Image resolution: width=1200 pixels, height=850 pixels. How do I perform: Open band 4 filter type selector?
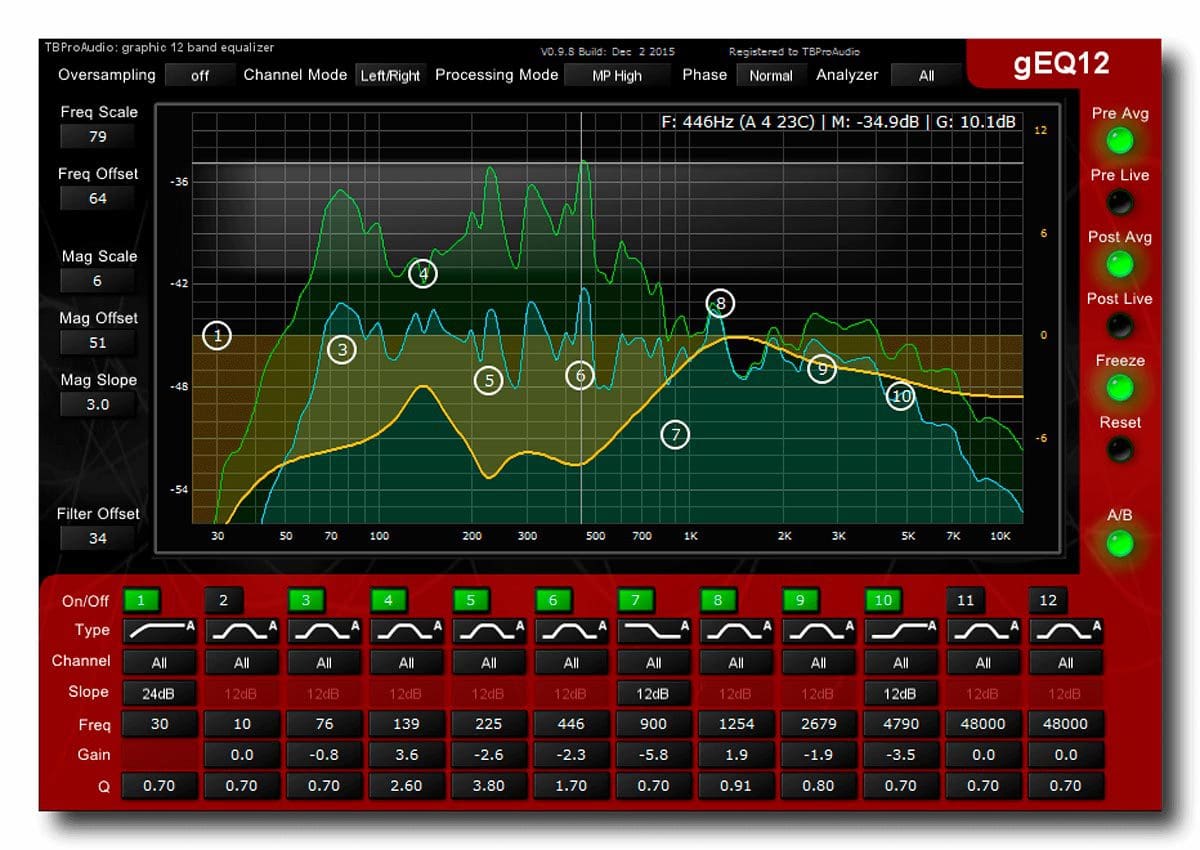406,630
